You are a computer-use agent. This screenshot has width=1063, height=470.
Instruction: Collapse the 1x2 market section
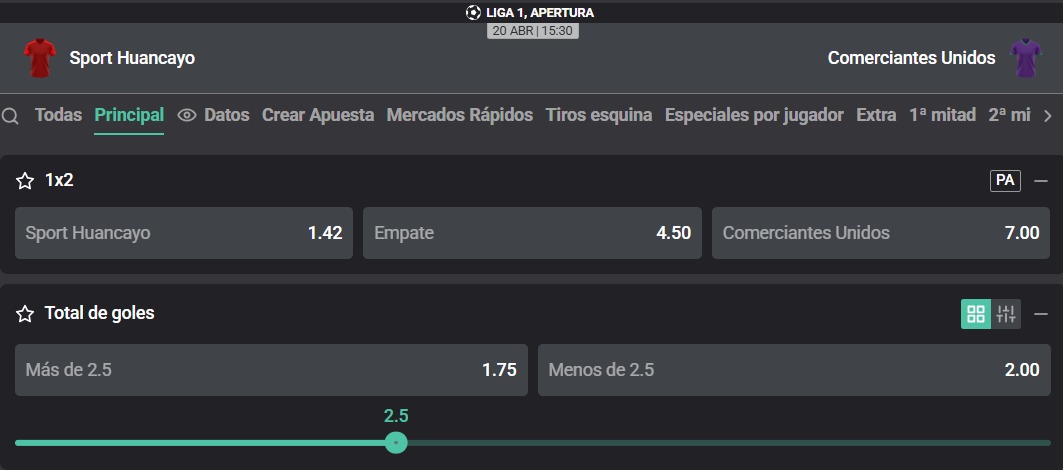pos(1041,181)
